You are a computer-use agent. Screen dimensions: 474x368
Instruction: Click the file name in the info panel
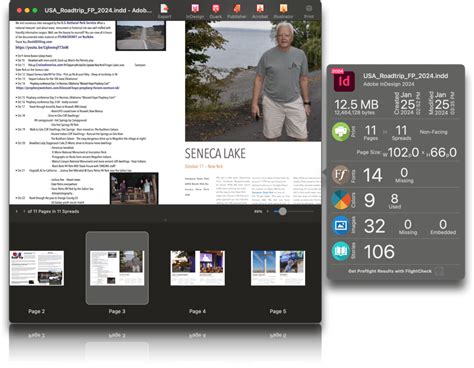tap(406, 76)
